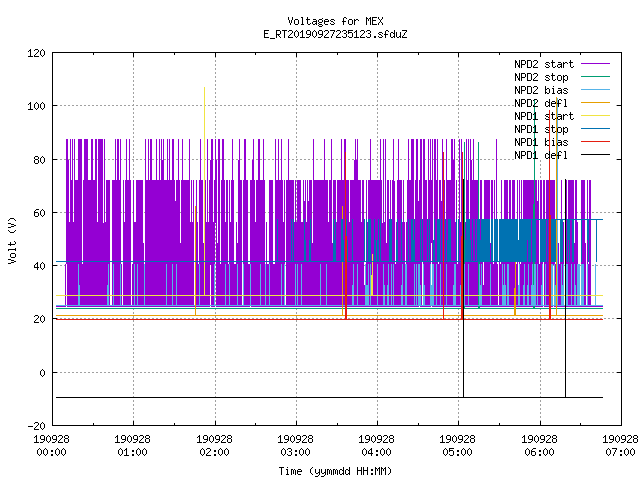Click the NPD2 bias legend label

click(x=541, y=90)
